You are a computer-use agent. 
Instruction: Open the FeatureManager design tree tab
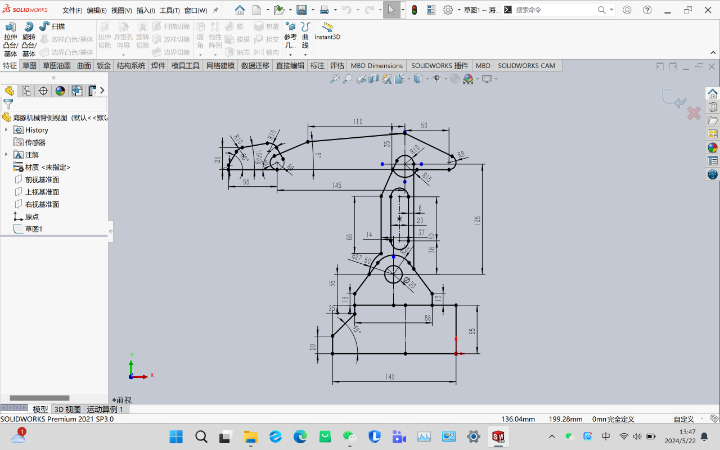tap(9, 90)
